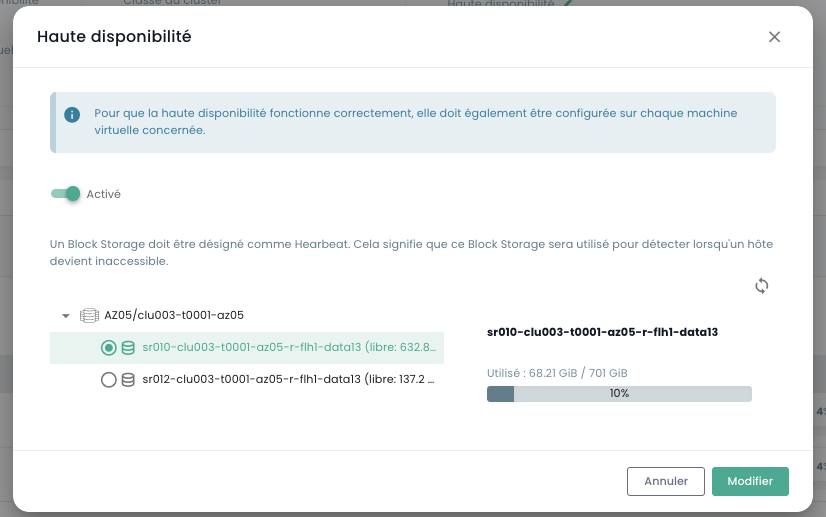Click the 10% usage progress bar
Image resolution: width=826 pixels, height=517 pixels.
coord(619,394)
